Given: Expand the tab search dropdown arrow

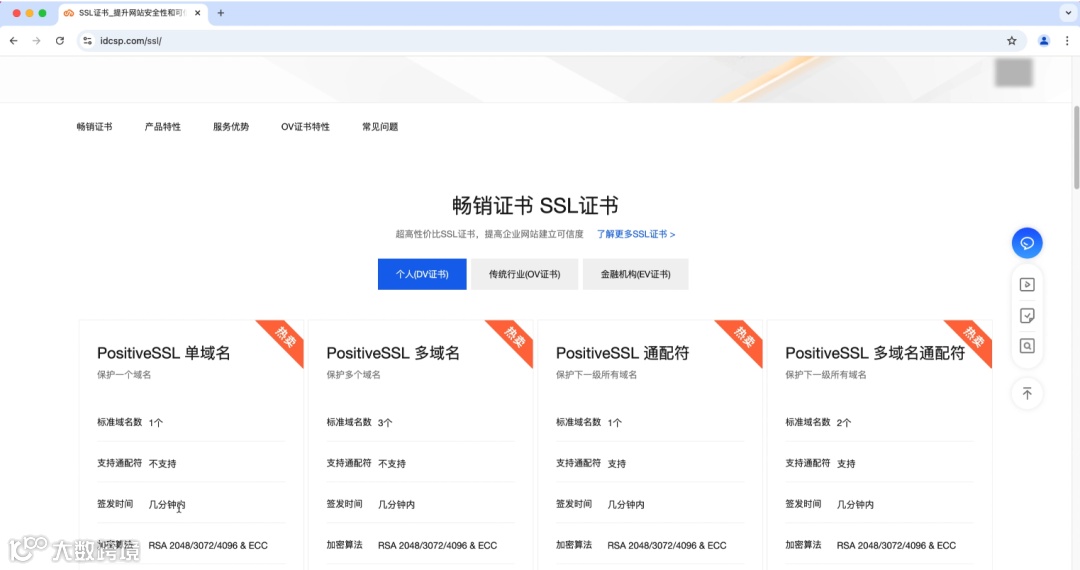Looking at the screenshot, I should point(1068,12).
